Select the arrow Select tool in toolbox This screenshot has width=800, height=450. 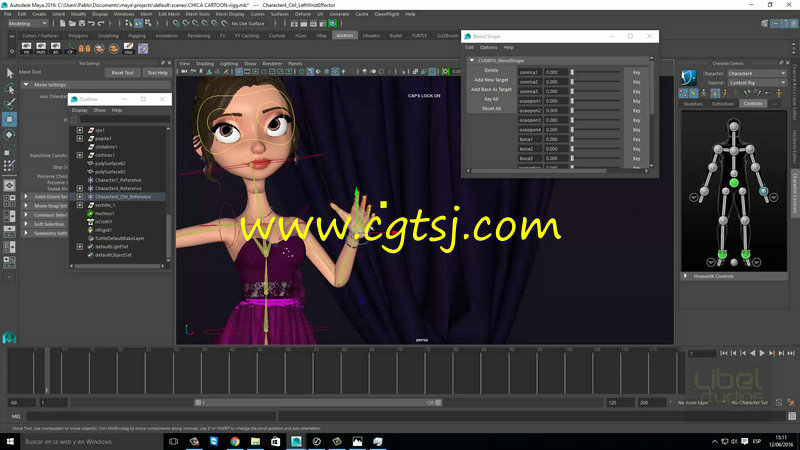coord(10,73)
